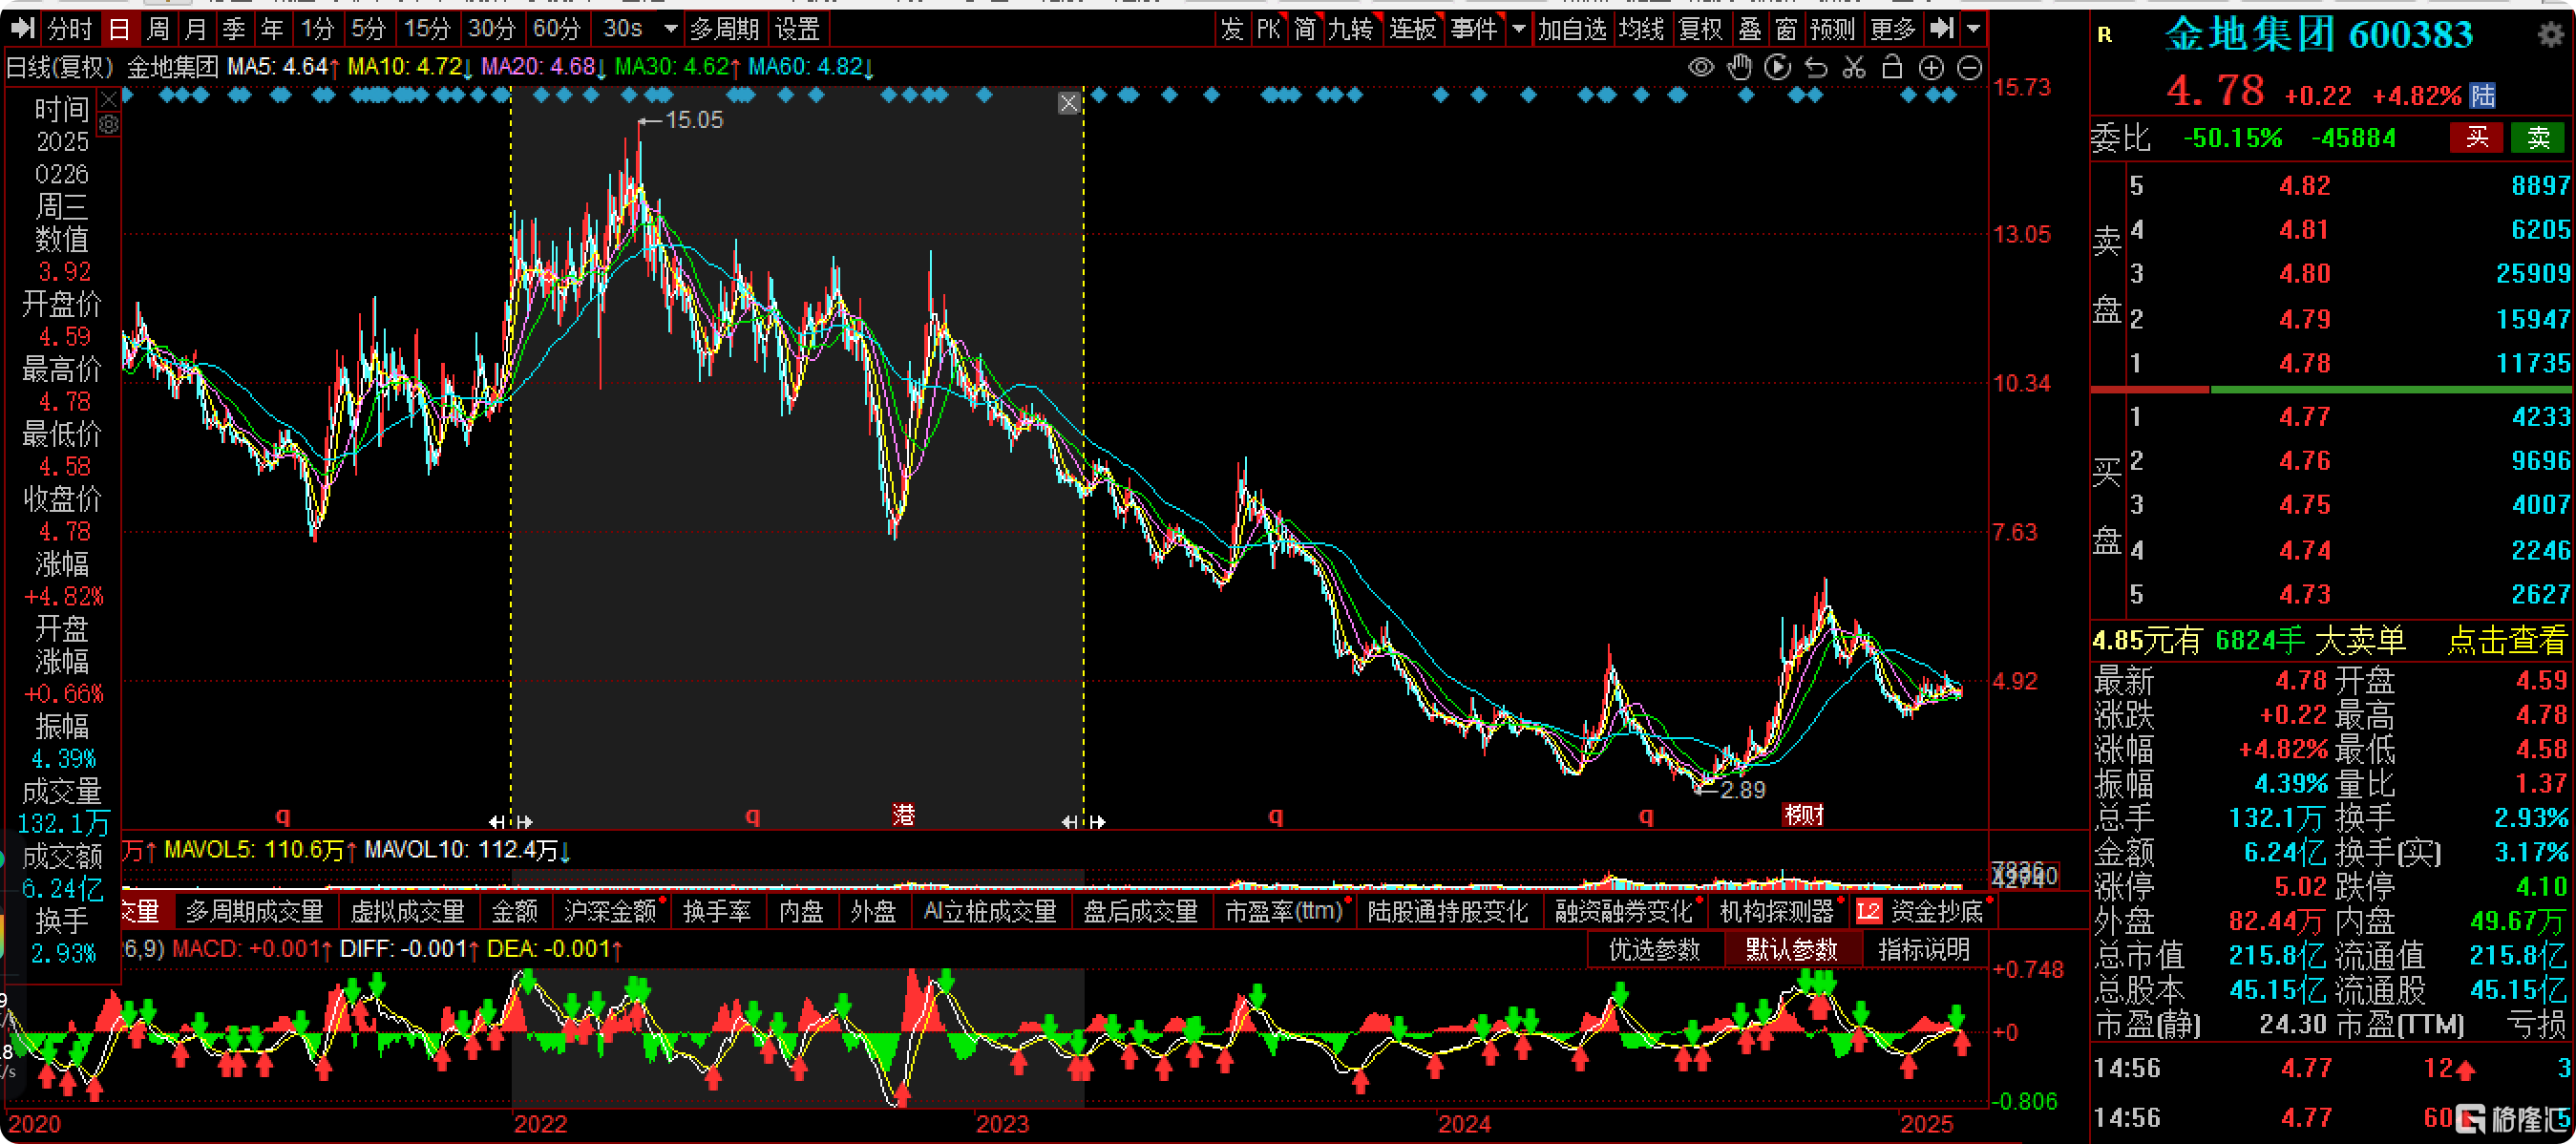Click the circular play replay icon
The width and height of the screenshot is (2576, 1144).
point(1778,67)
